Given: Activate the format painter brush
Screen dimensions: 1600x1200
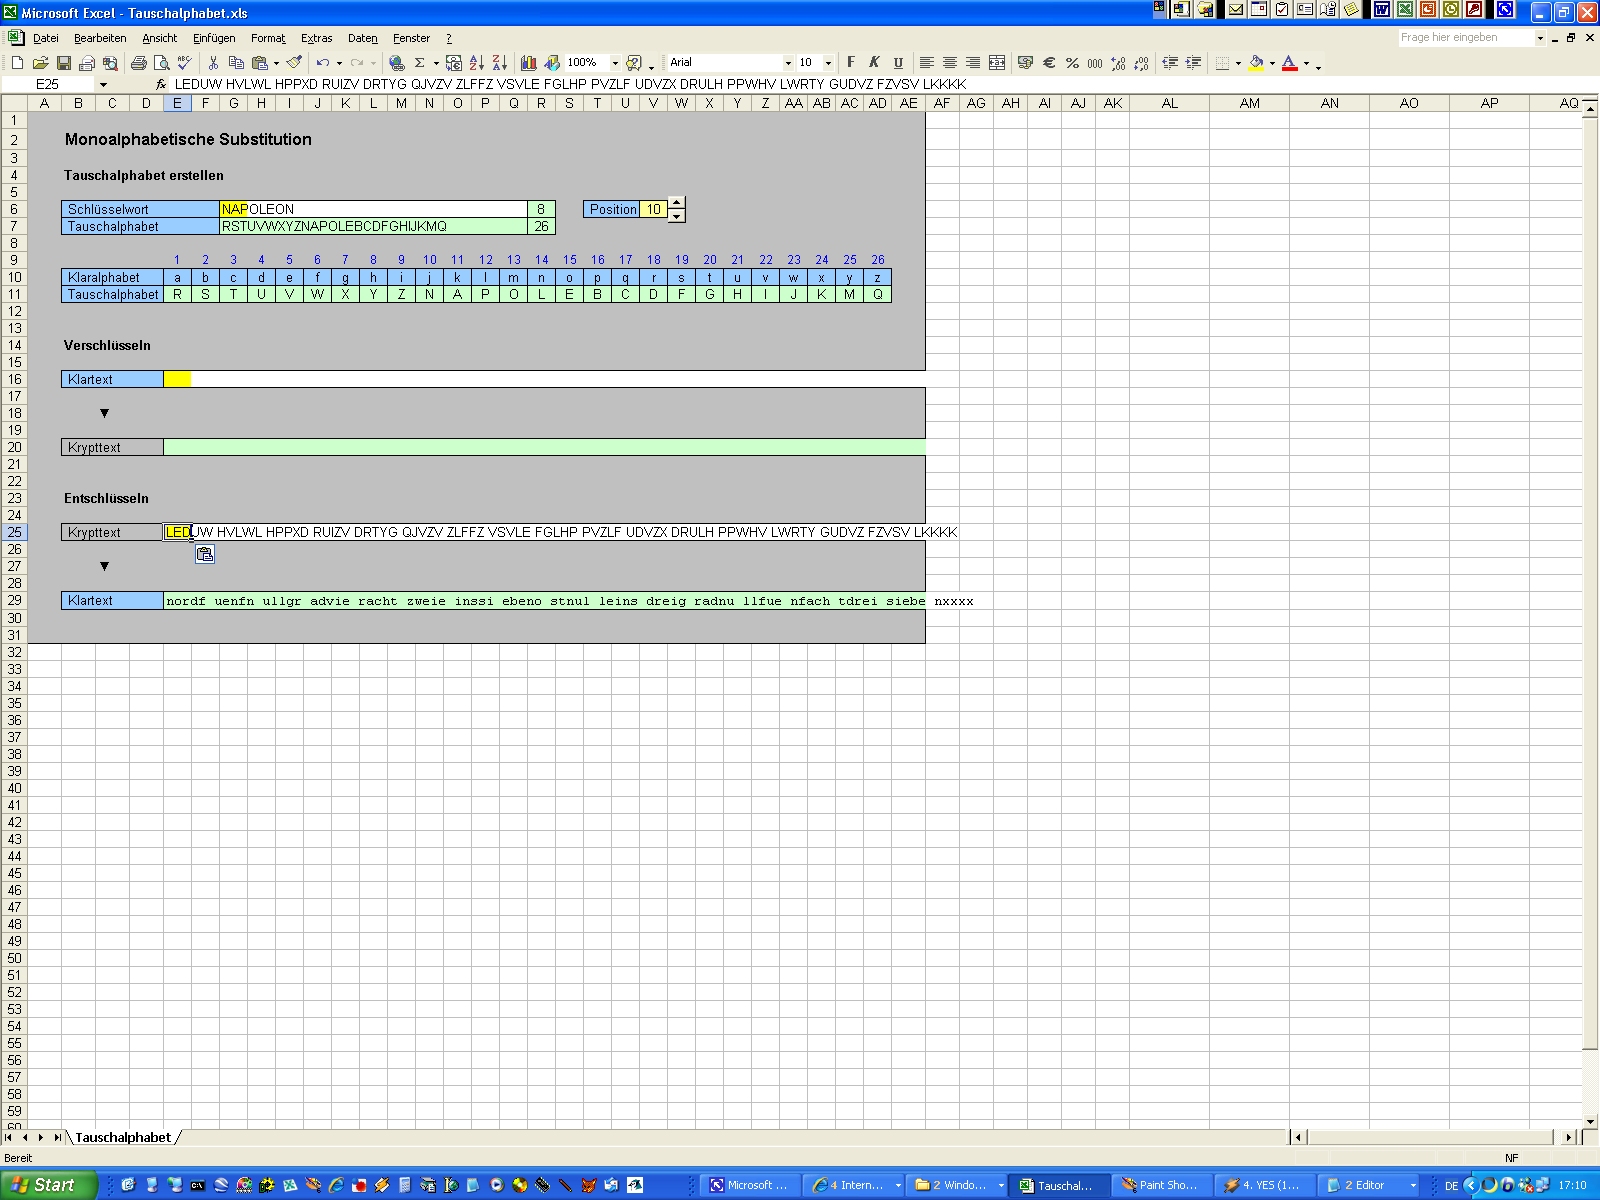Looking at the screenshot, I should [x=294, y=63].
